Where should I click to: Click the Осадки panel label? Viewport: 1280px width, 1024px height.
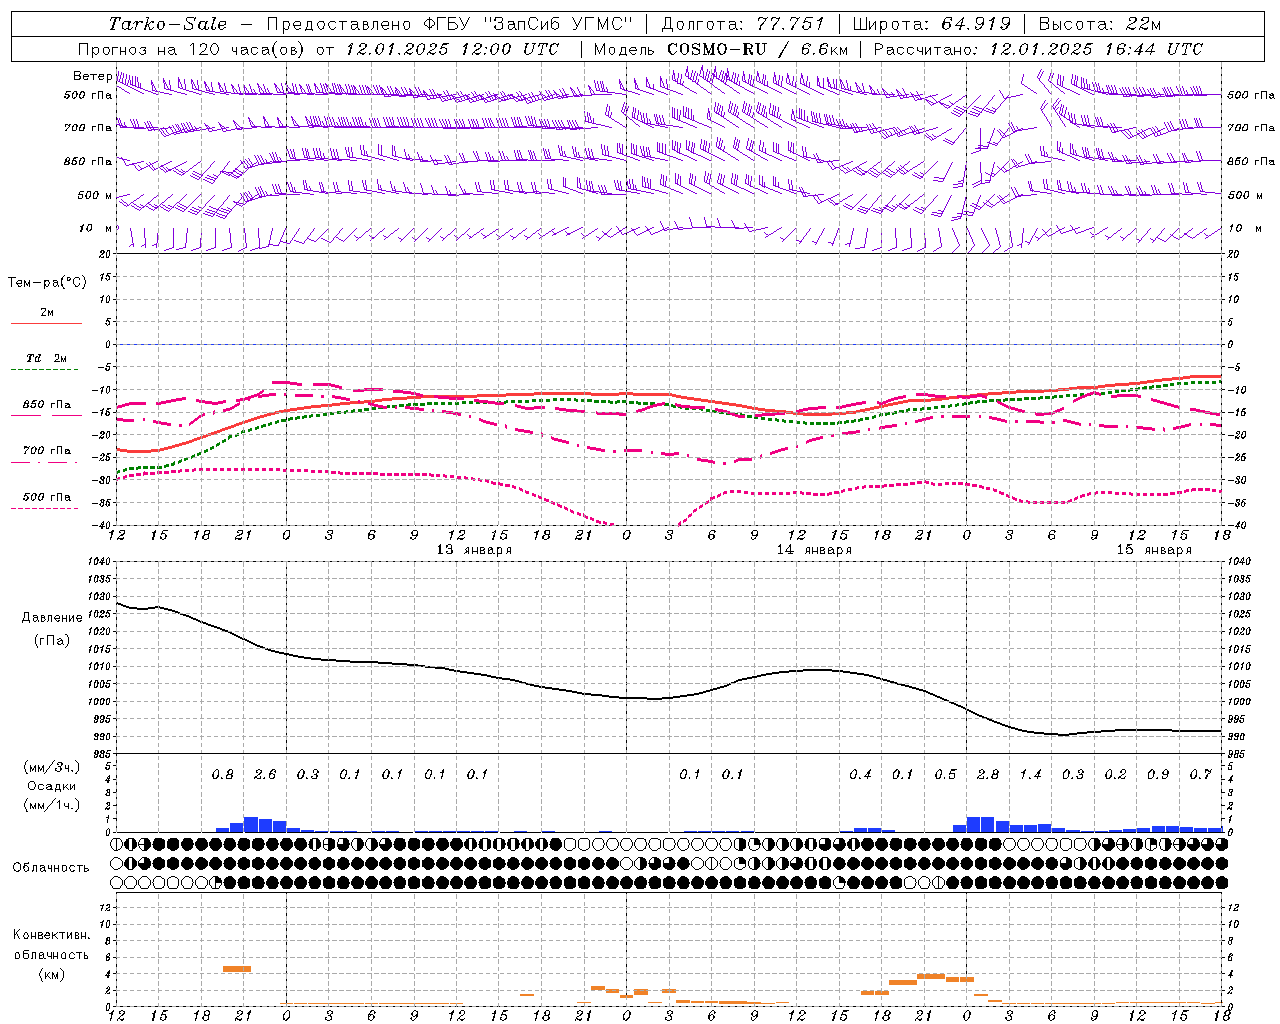[50, 786]
